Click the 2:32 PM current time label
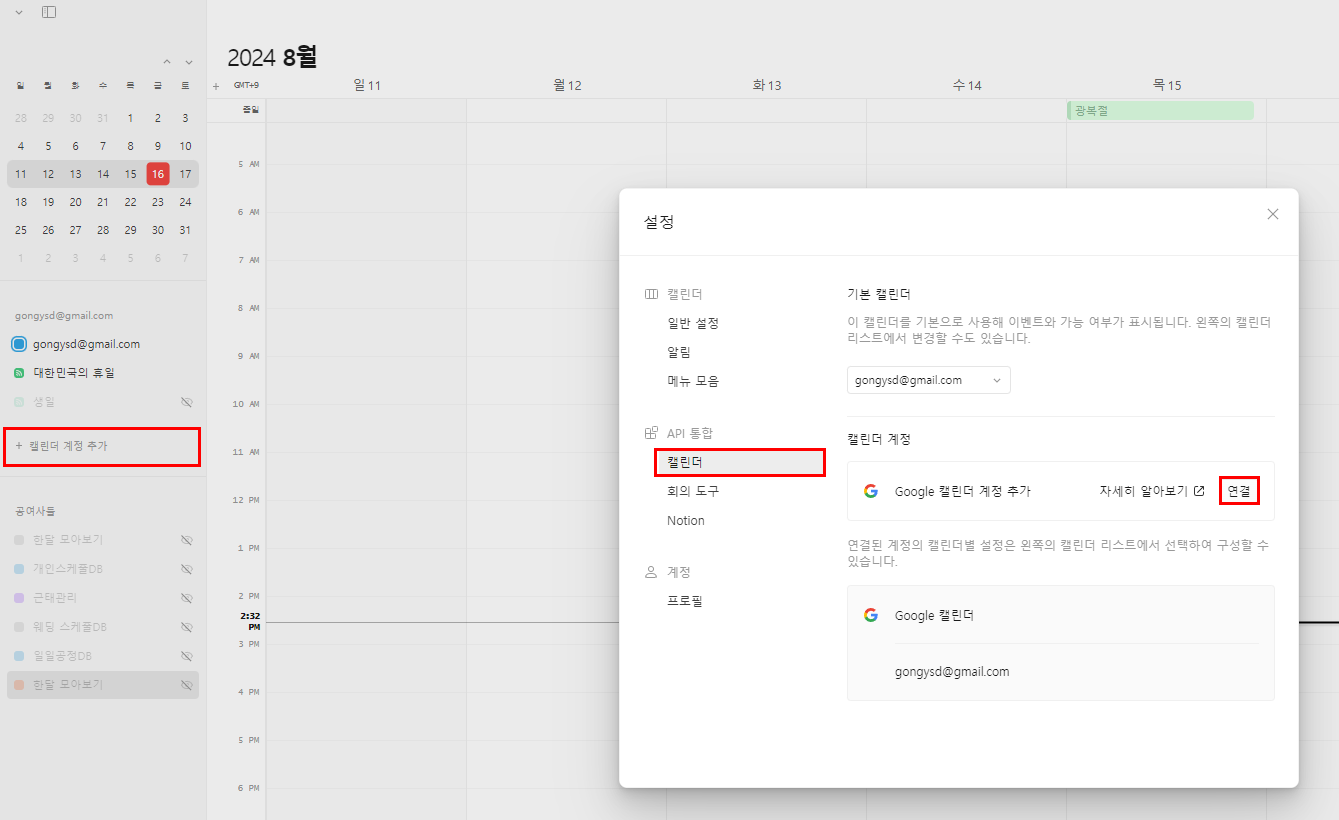 [x=250, y=621]
